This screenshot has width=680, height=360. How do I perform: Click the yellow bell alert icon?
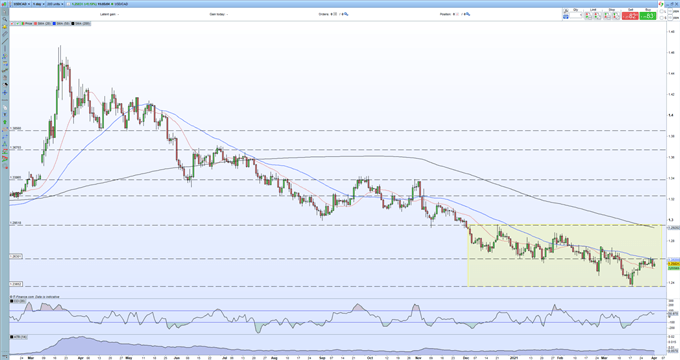[x=5, y=27]
